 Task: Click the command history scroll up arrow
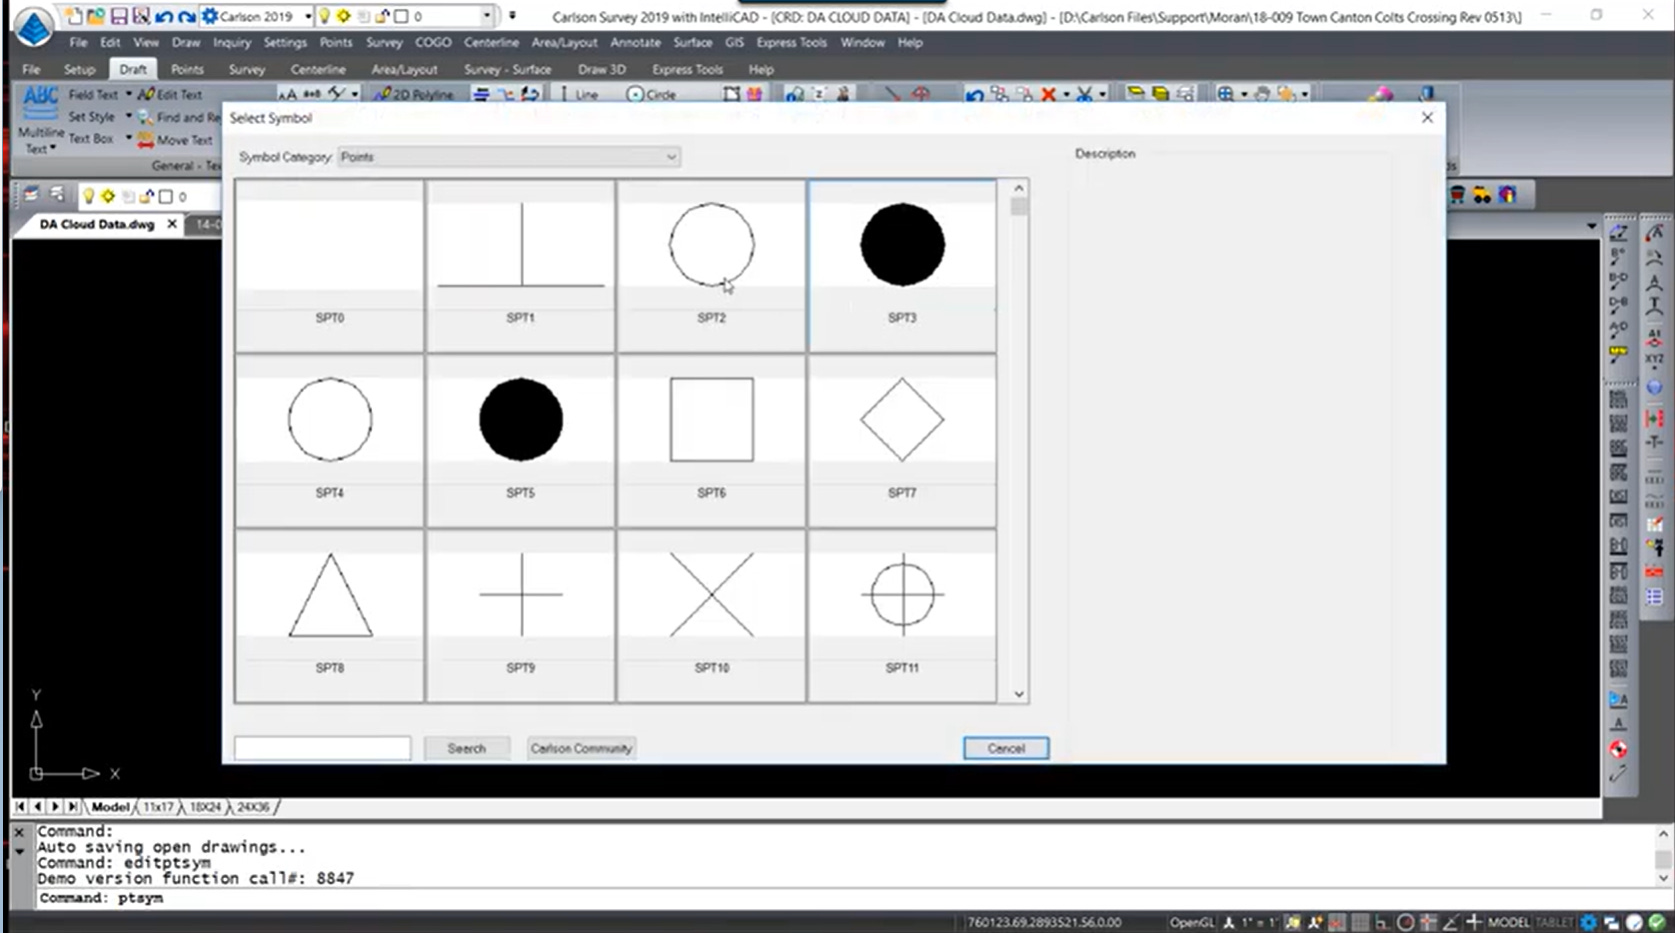[x=1663, y=834]
